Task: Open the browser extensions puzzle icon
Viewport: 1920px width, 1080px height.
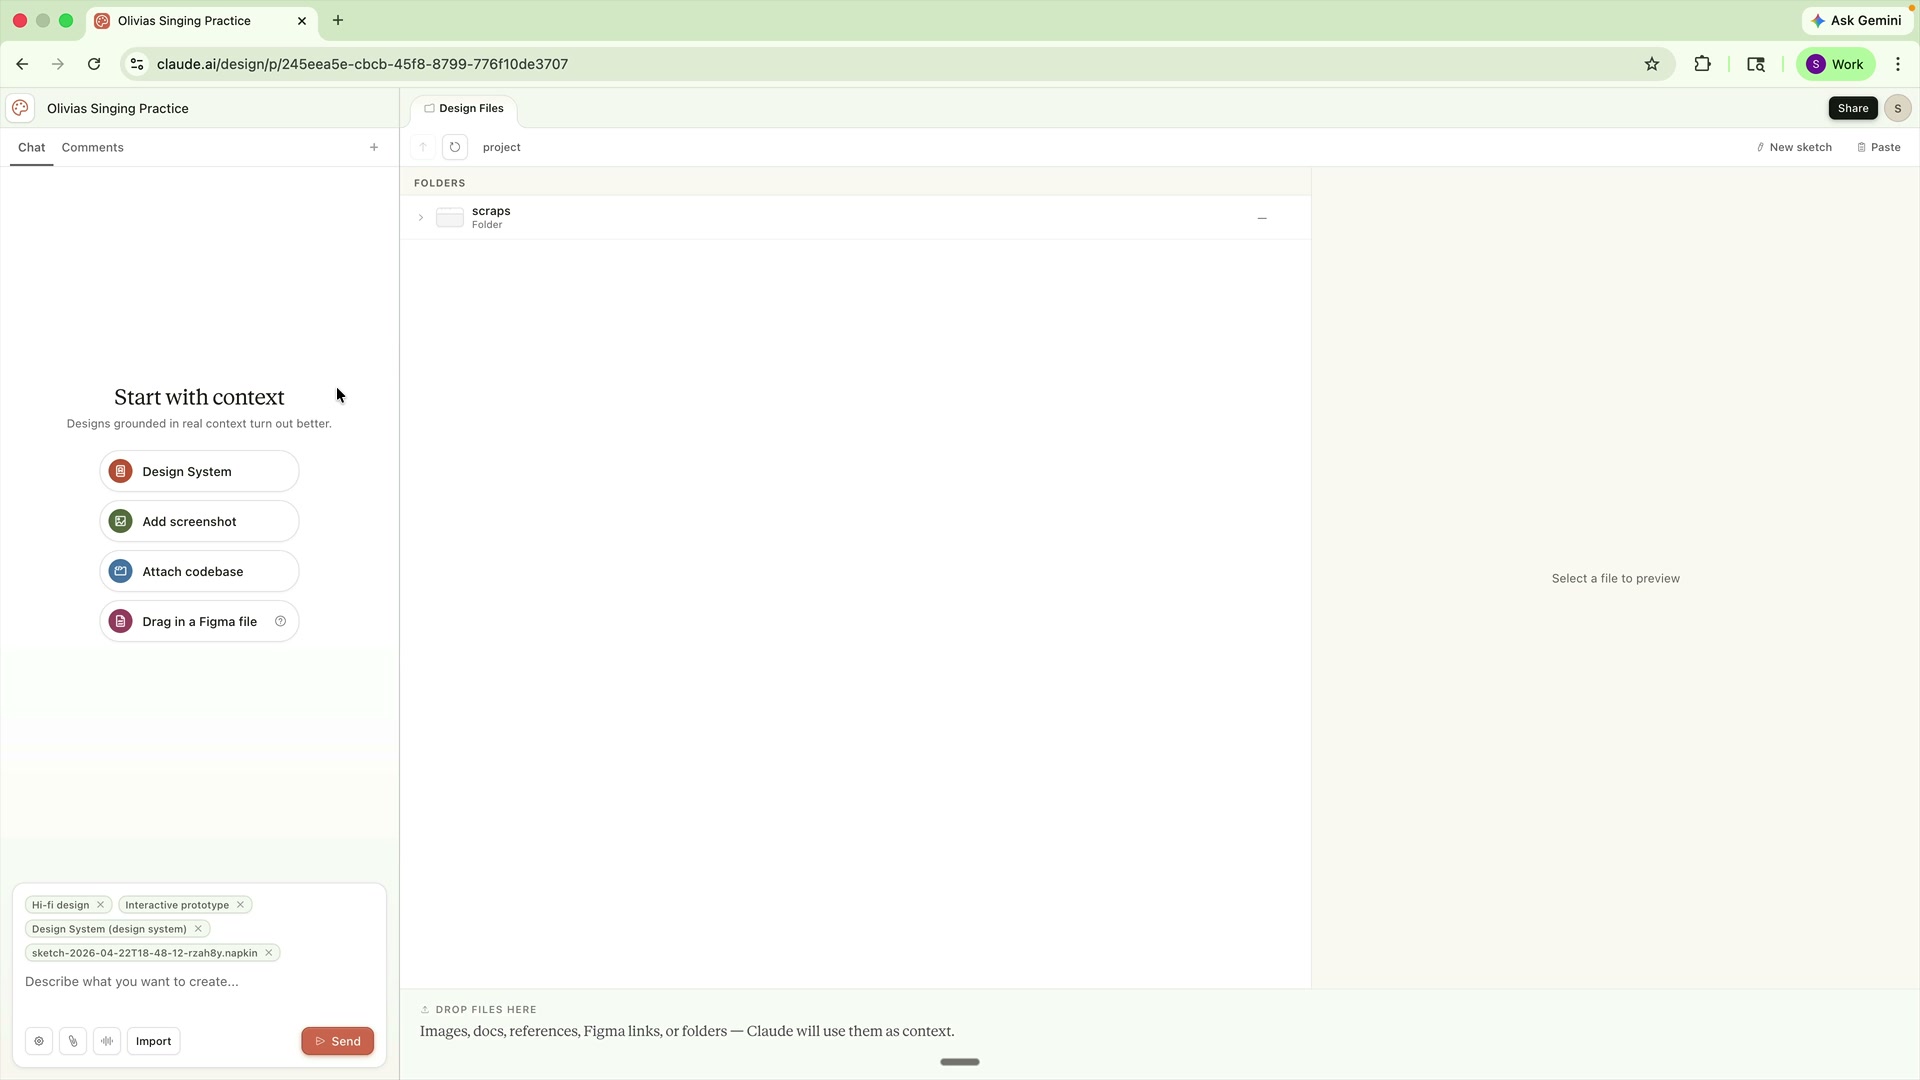Action: [1702, 64]
